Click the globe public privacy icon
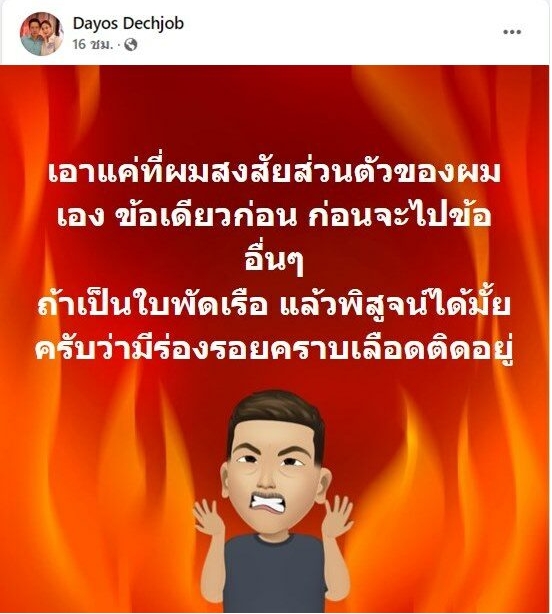This screenshot has height=614, width=552. tap(130, 45)
